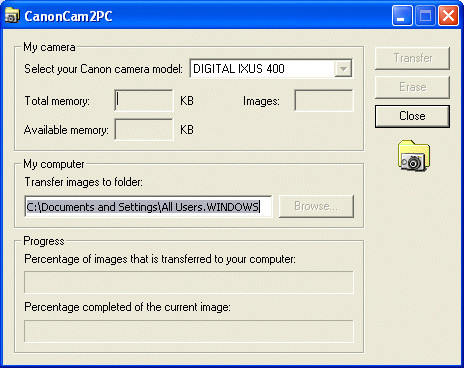This screenshot has width=465, height=369.
Task: Click the 'Progress' group heading
Action: pyautogui.click(x=44, y=241)
